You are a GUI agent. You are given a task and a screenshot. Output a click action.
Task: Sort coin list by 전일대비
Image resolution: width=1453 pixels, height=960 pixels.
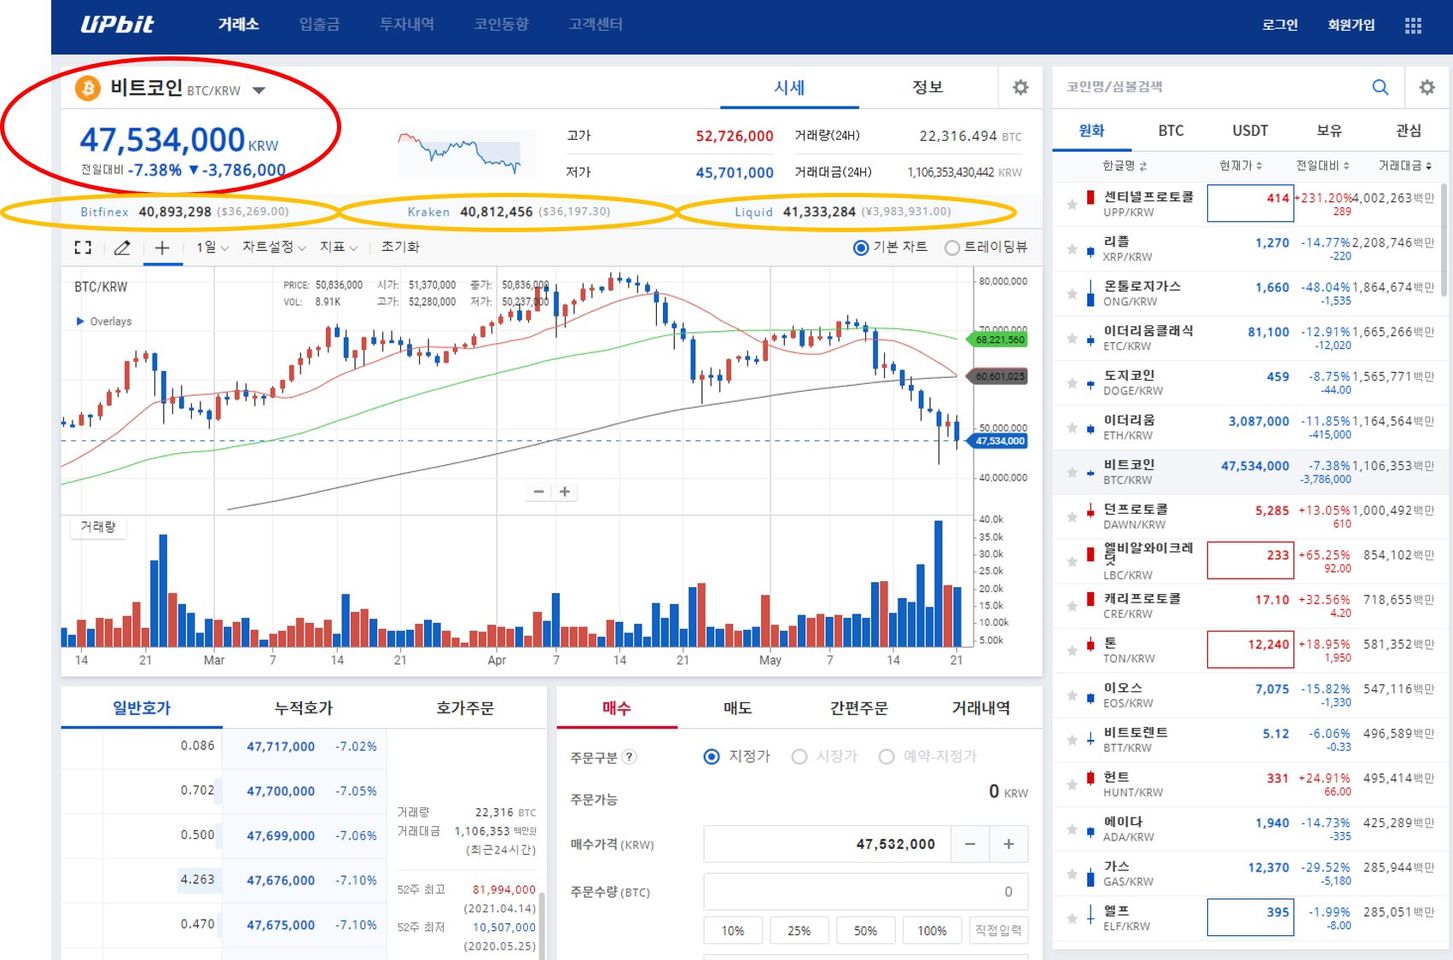pos(1322,165)
